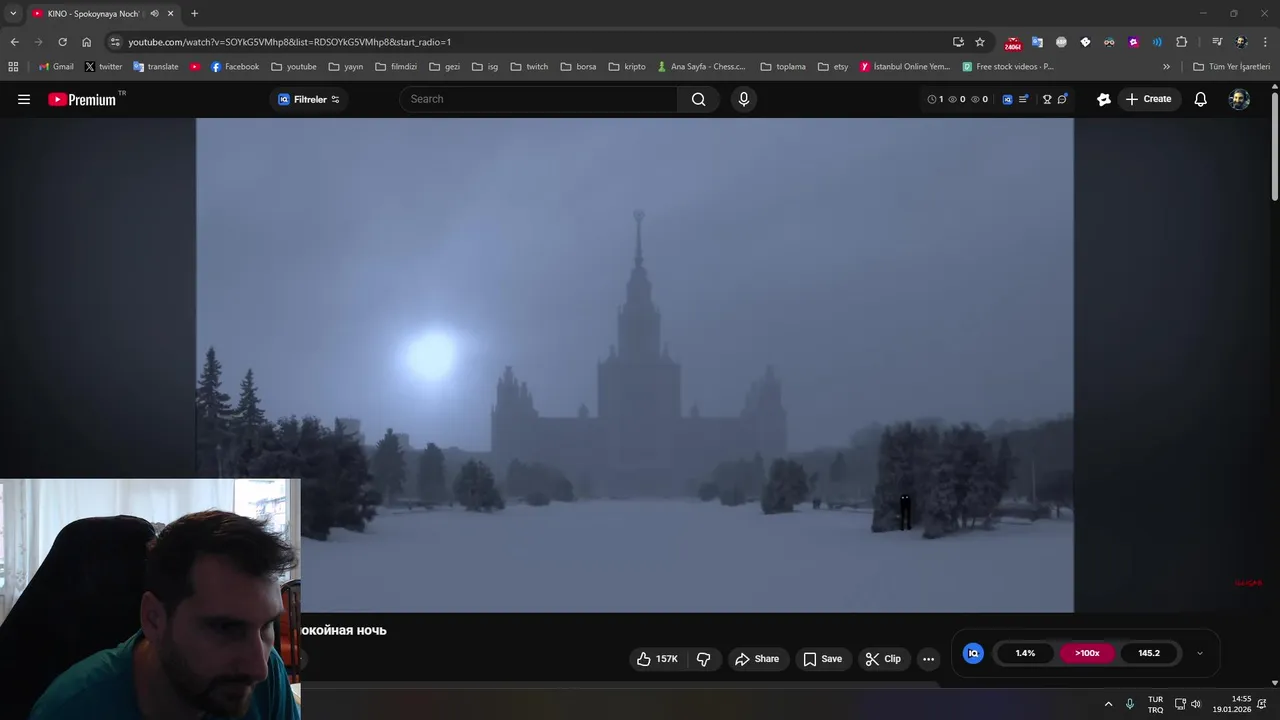Open the Extensions puzzle icon
This screenshot has height=720, width=1280.
click(x=1181, y=42)
